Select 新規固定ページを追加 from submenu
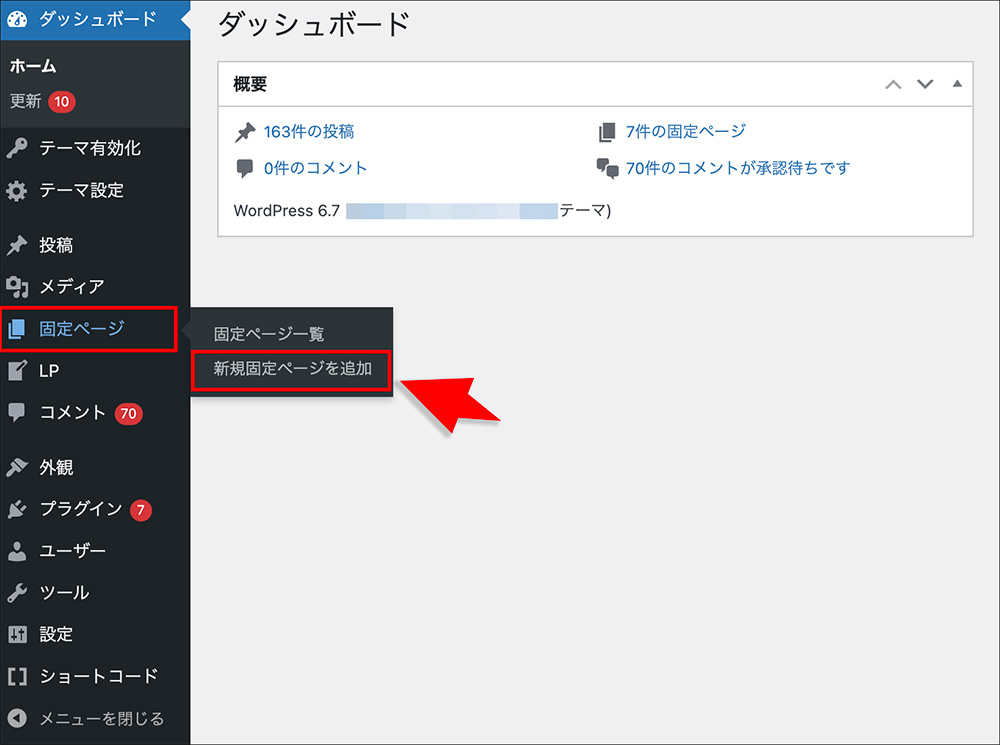The image size is (1000, 745). [292, 369]
